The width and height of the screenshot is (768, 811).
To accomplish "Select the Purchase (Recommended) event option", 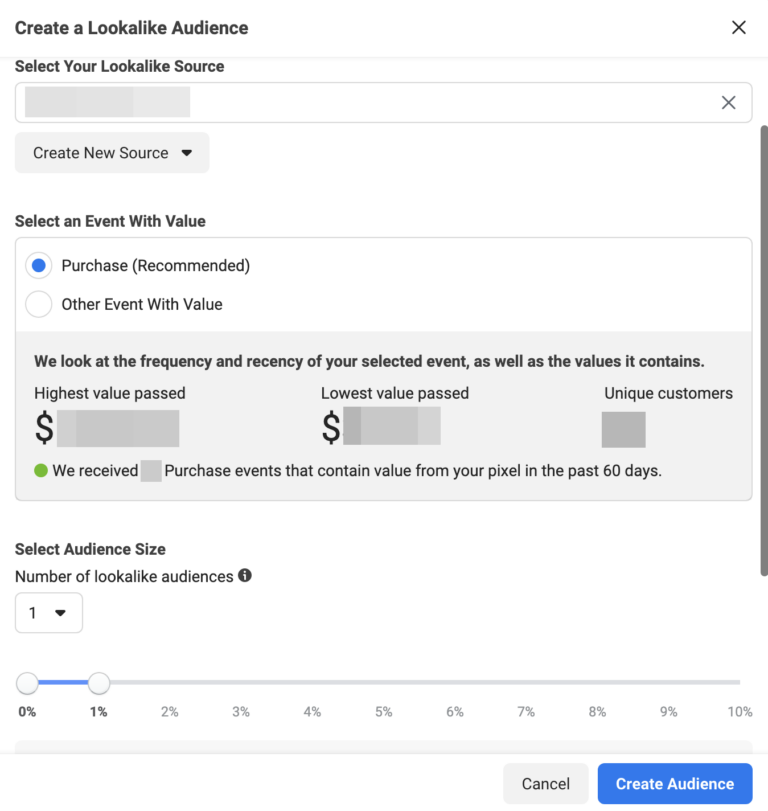I will click(x=38, y=265).
